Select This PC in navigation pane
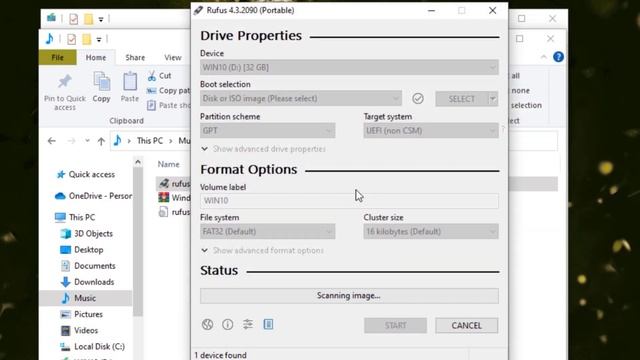This screenshot has height=360, width=640. 75,217
